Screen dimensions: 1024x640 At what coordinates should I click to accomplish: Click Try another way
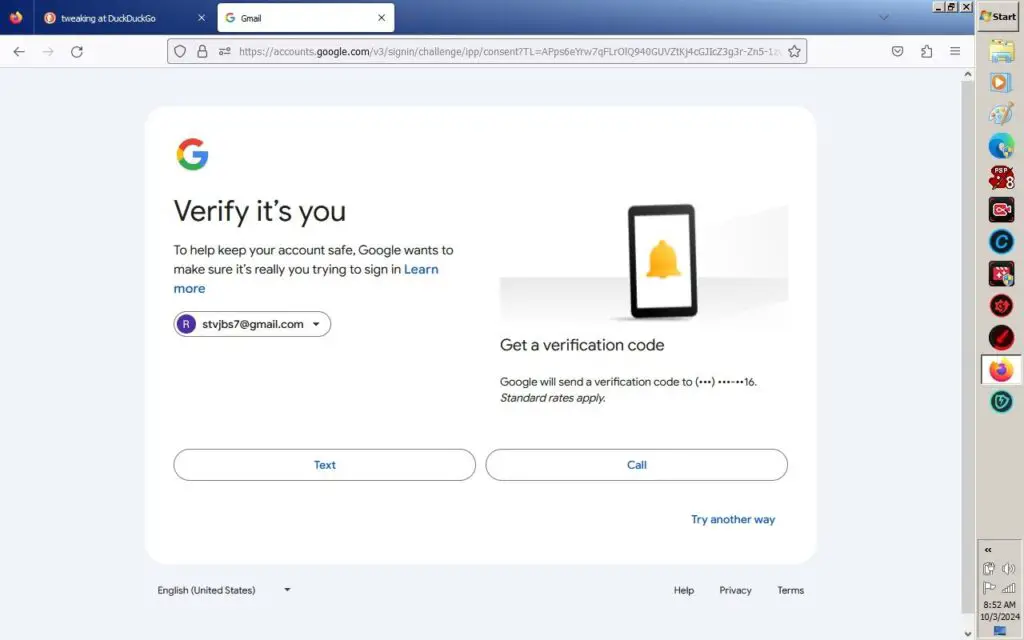point(733,520)
